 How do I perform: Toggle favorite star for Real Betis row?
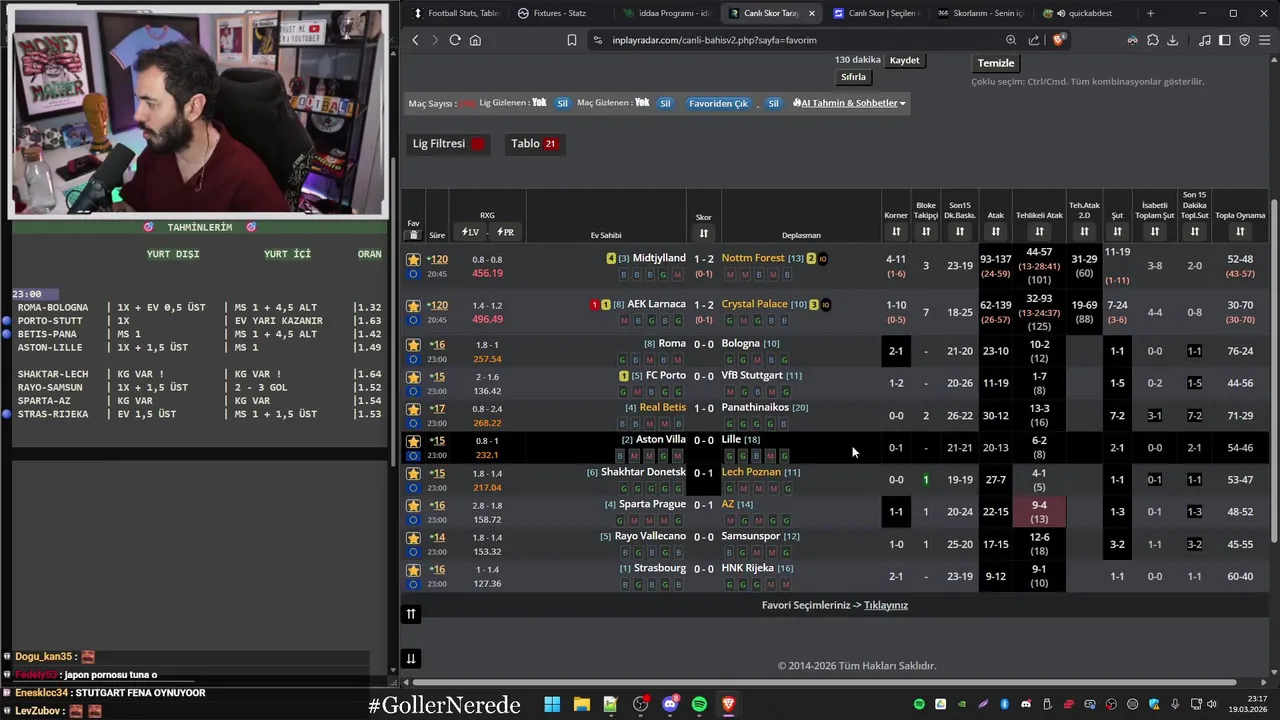tap(413, 409)
